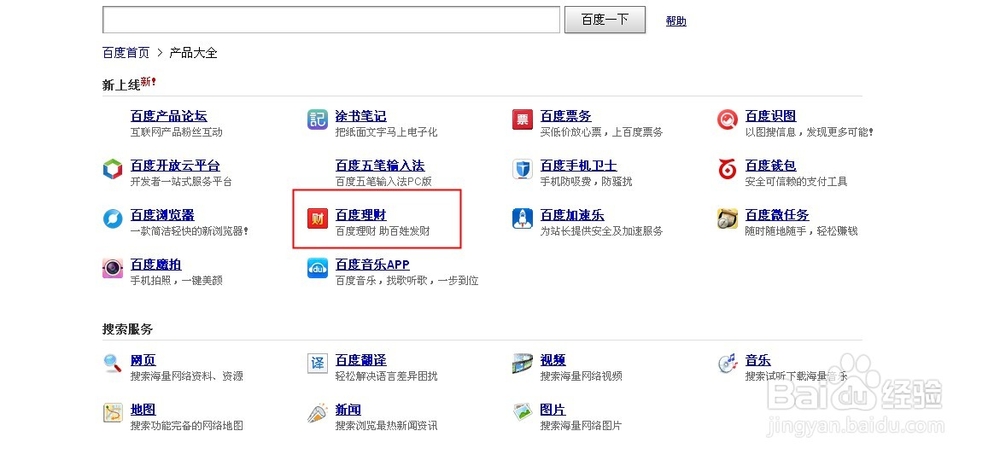1000x460 pixels.
Task: Open the 百度浏览器 link
Action: click(x=162, y=215)
